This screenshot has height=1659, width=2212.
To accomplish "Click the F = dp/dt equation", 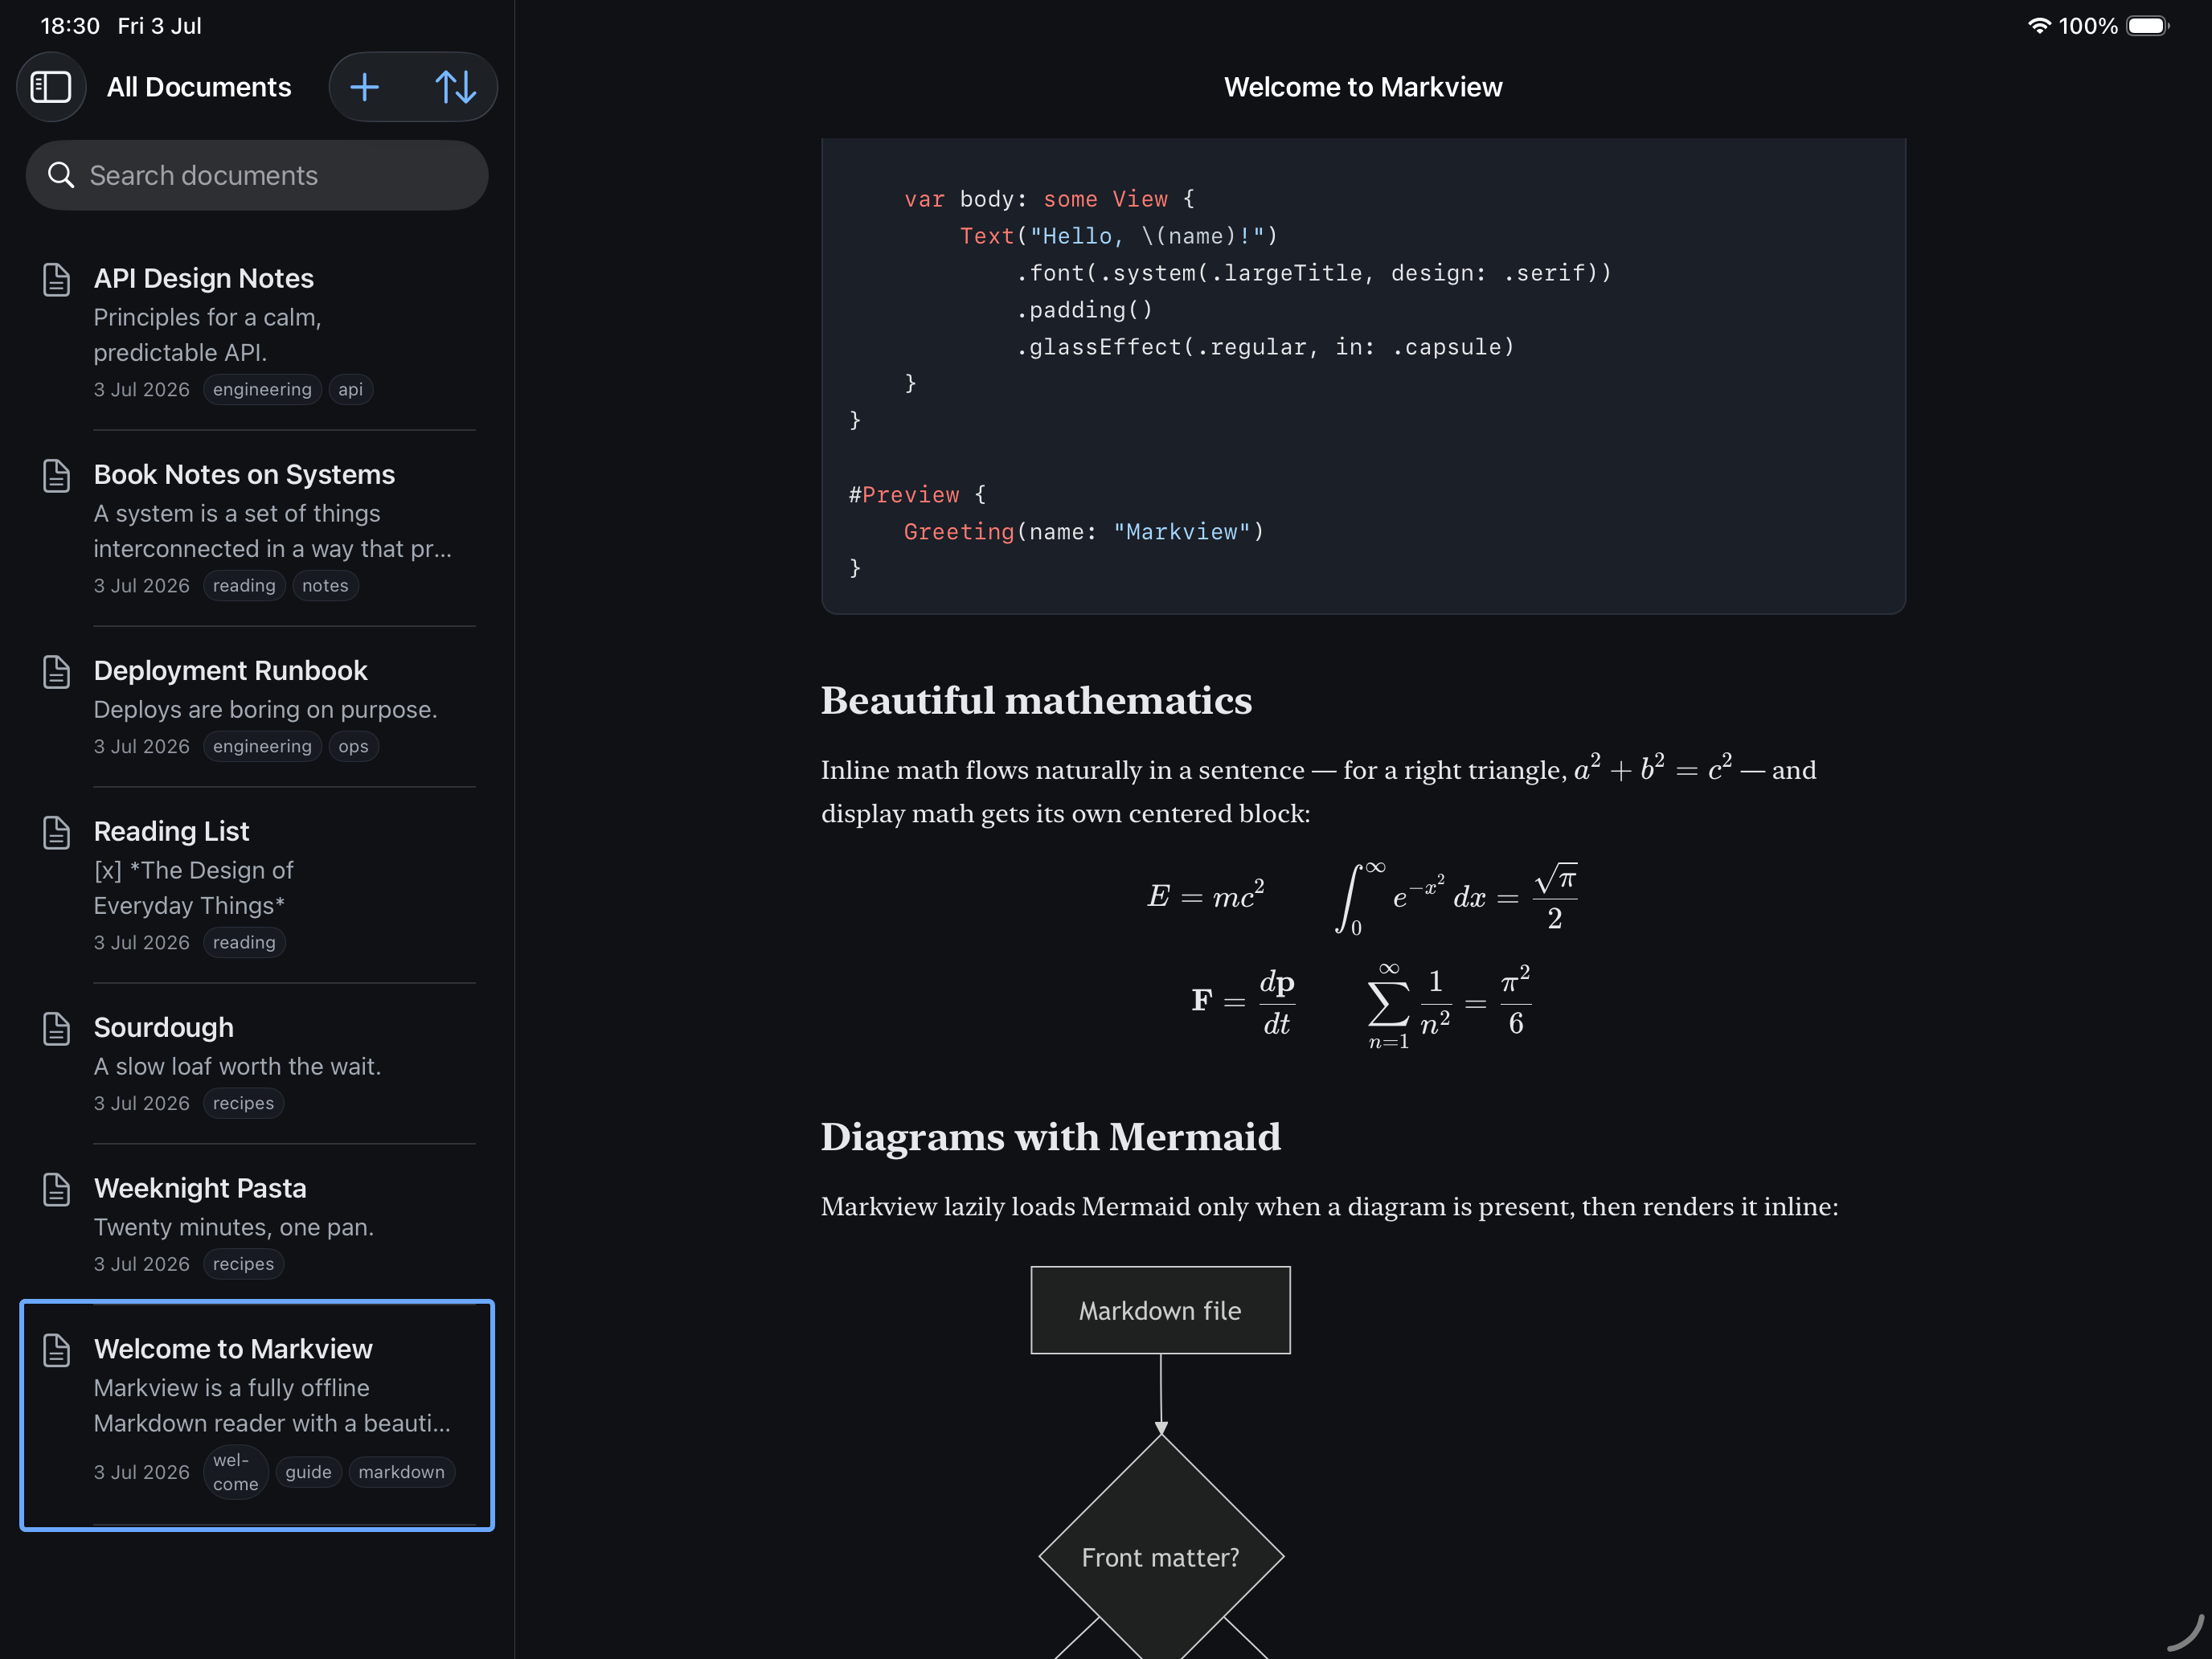I will pyautogui.click(x=1243, y=1002).
